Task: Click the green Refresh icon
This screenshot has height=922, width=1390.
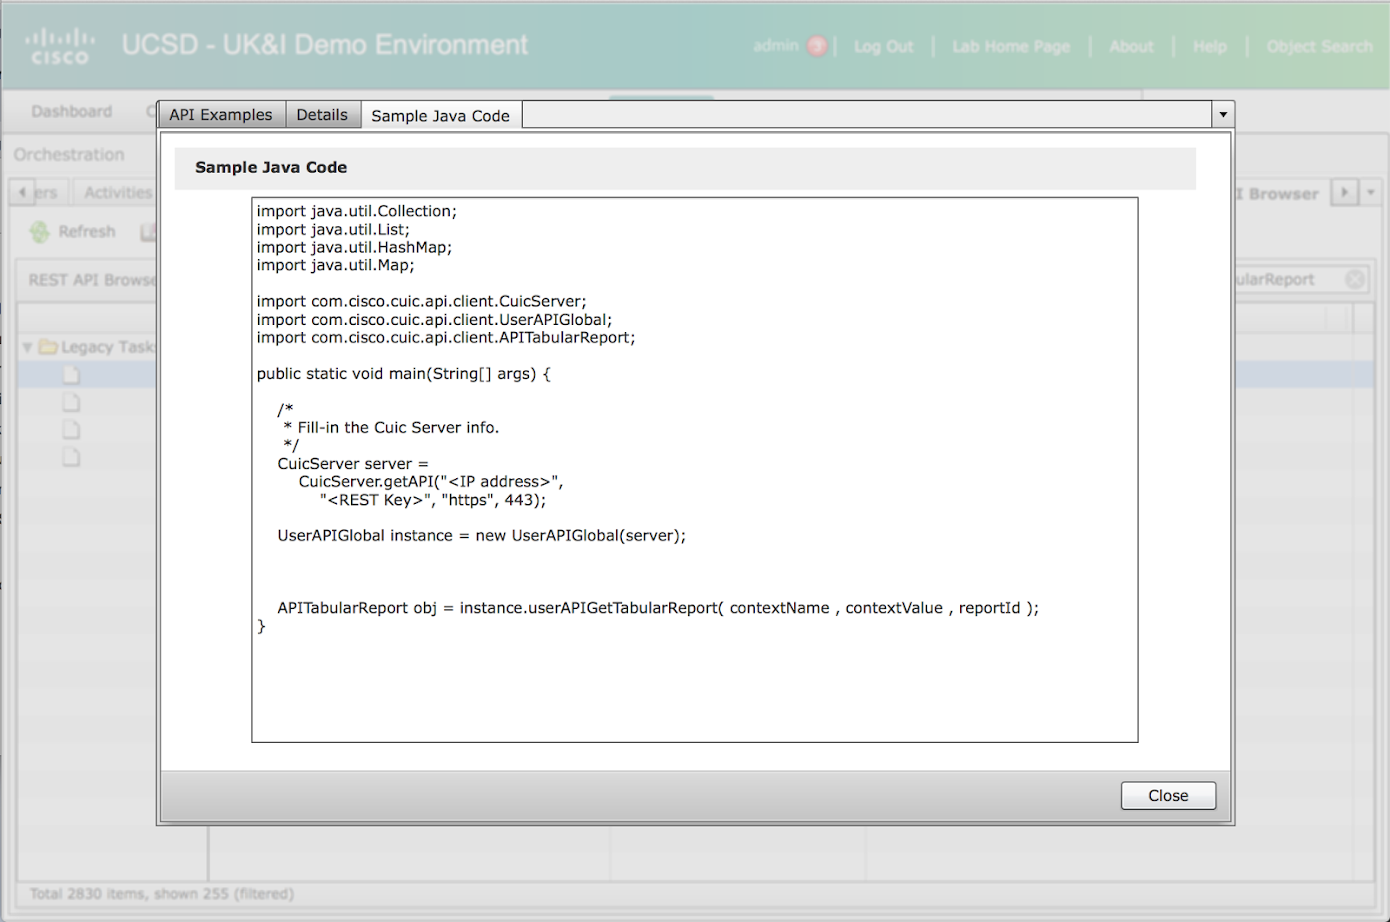Action: [39, 232]
